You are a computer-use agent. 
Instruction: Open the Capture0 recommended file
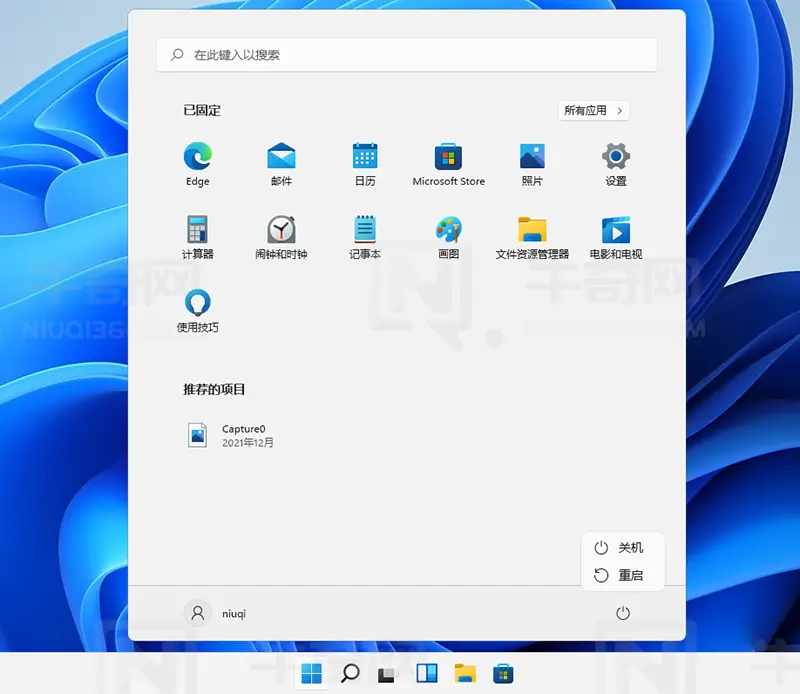[231, 435]
